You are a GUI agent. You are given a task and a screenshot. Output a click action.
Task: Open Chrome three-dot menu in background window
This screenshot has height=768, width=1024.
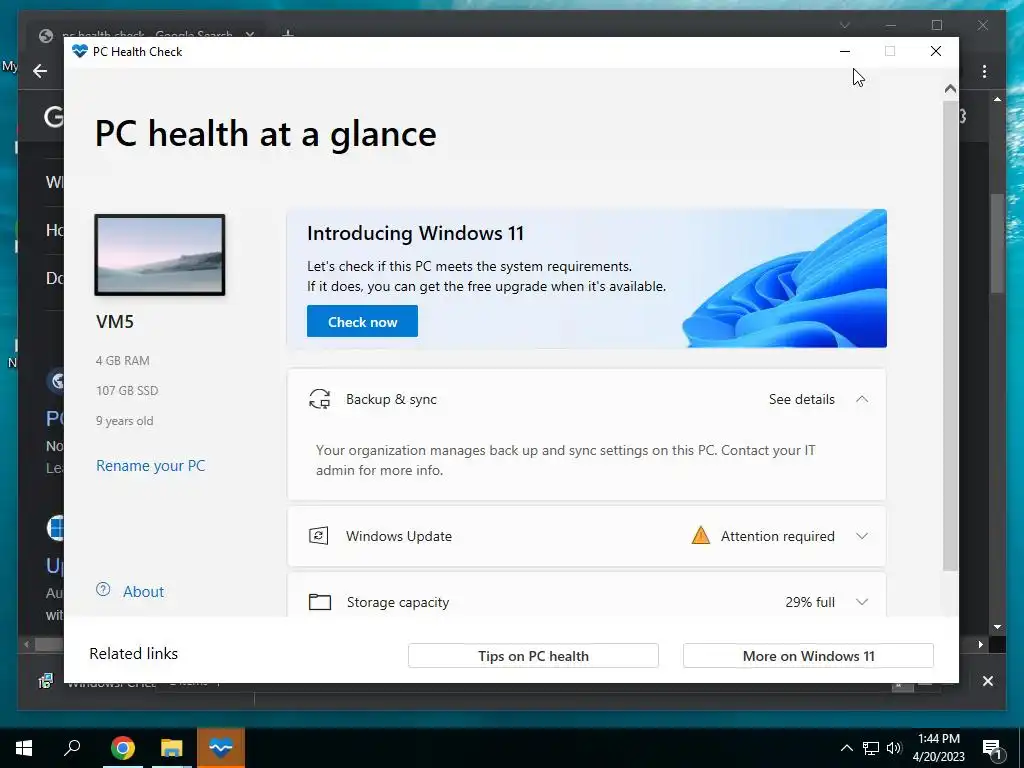coord(984,71)
